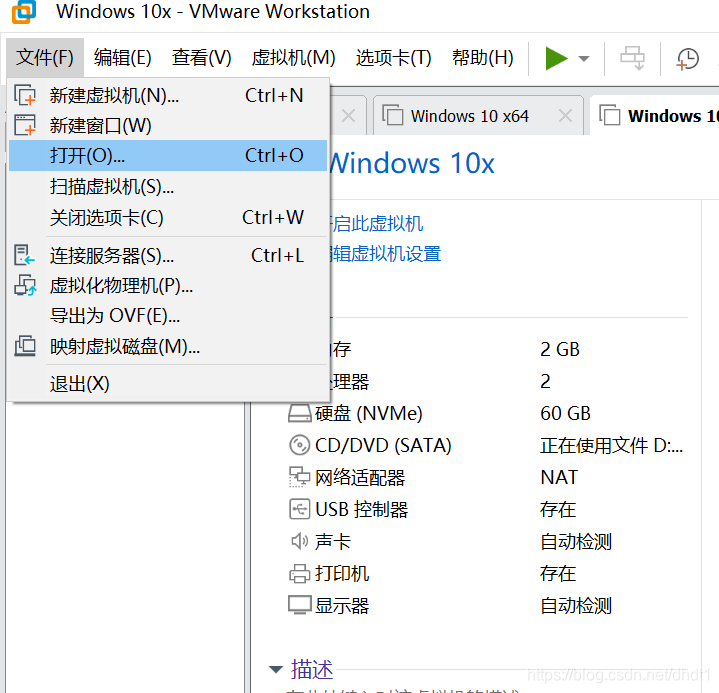
Task: Close the partially hidden leftmost tab
Action: pos(348,116)
